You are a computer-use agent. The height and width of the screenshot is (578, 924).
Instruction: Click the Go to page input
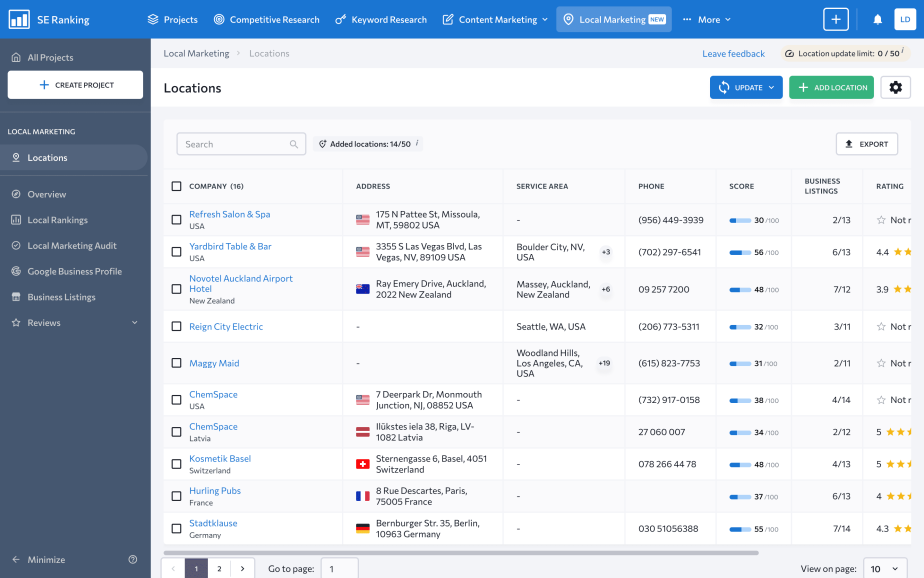click(x=339, y=569)
